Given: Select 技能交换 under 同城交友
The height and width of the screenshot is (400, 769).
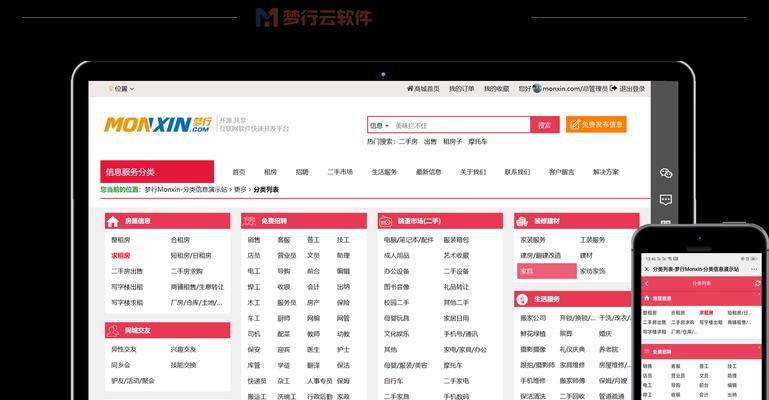Looking at the screenshot, I should 183,365.
